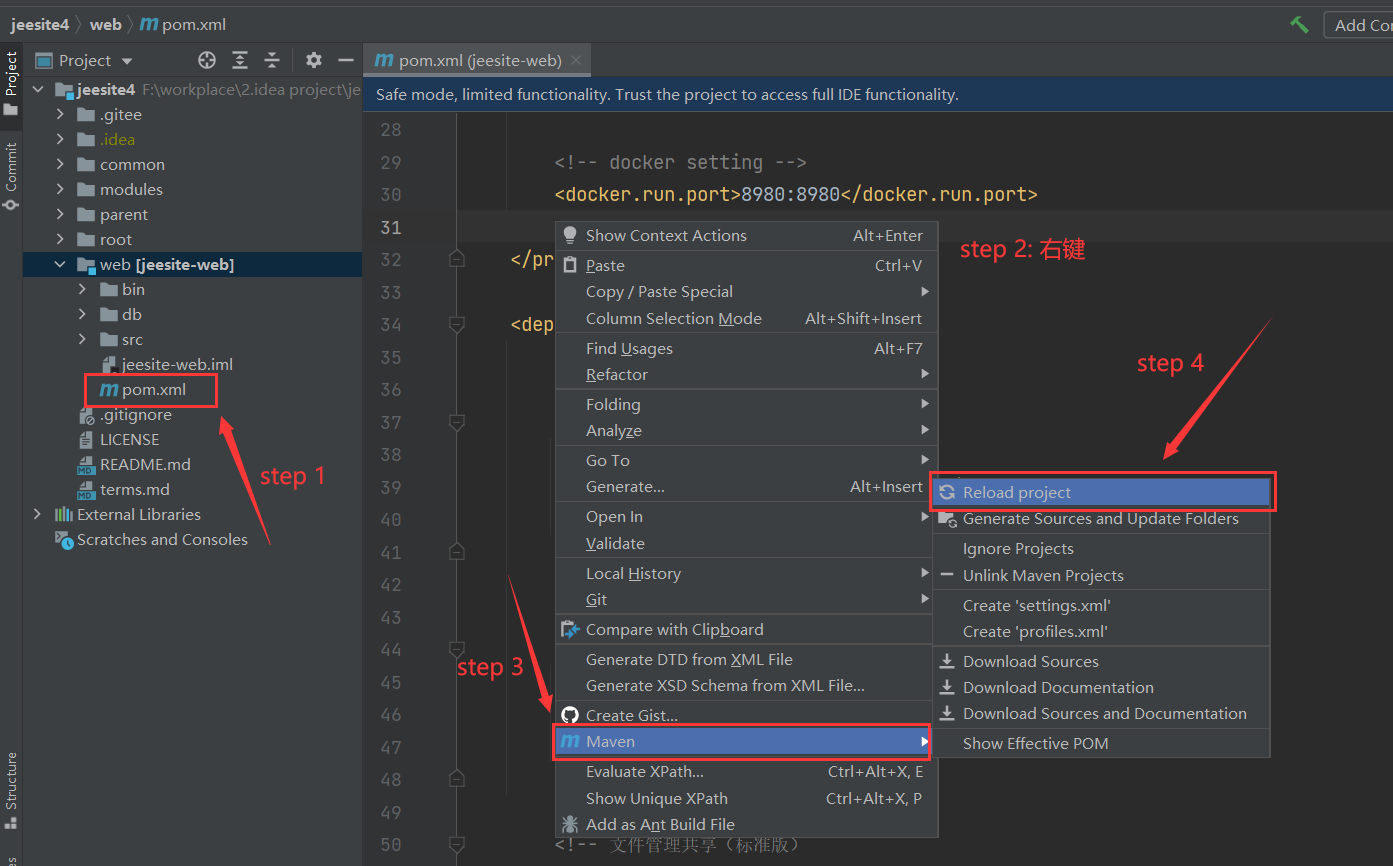Open the Refactor submenu

click(x=746, y=374)
